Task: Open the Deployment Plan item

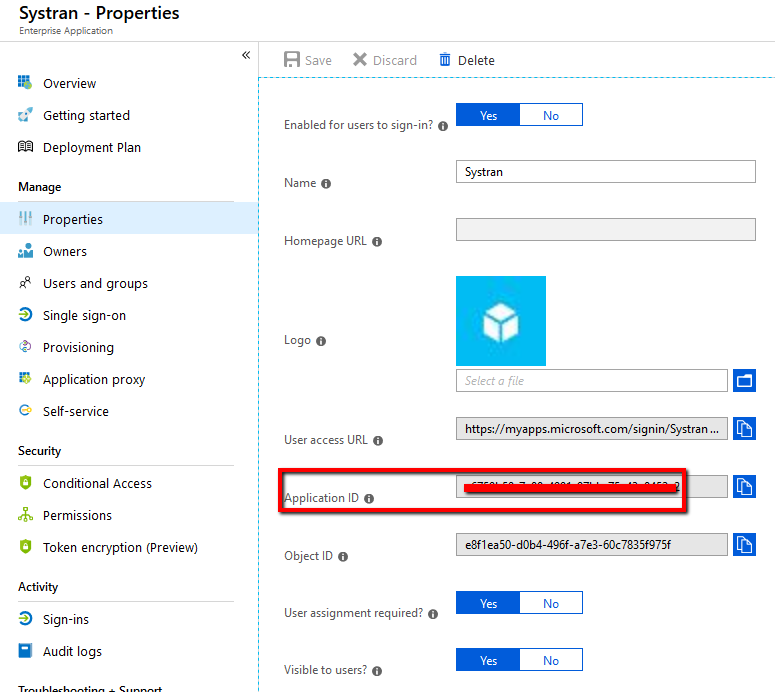Action: pos(91,148)
